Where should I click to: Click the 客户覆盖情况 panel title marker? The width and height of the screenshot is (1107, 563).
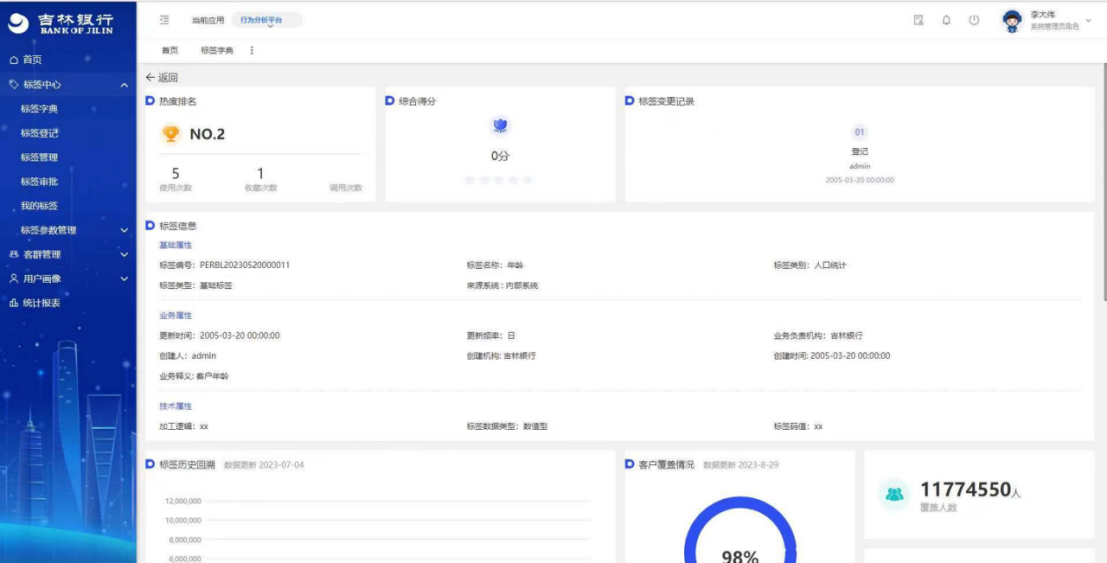coord(630,464)
